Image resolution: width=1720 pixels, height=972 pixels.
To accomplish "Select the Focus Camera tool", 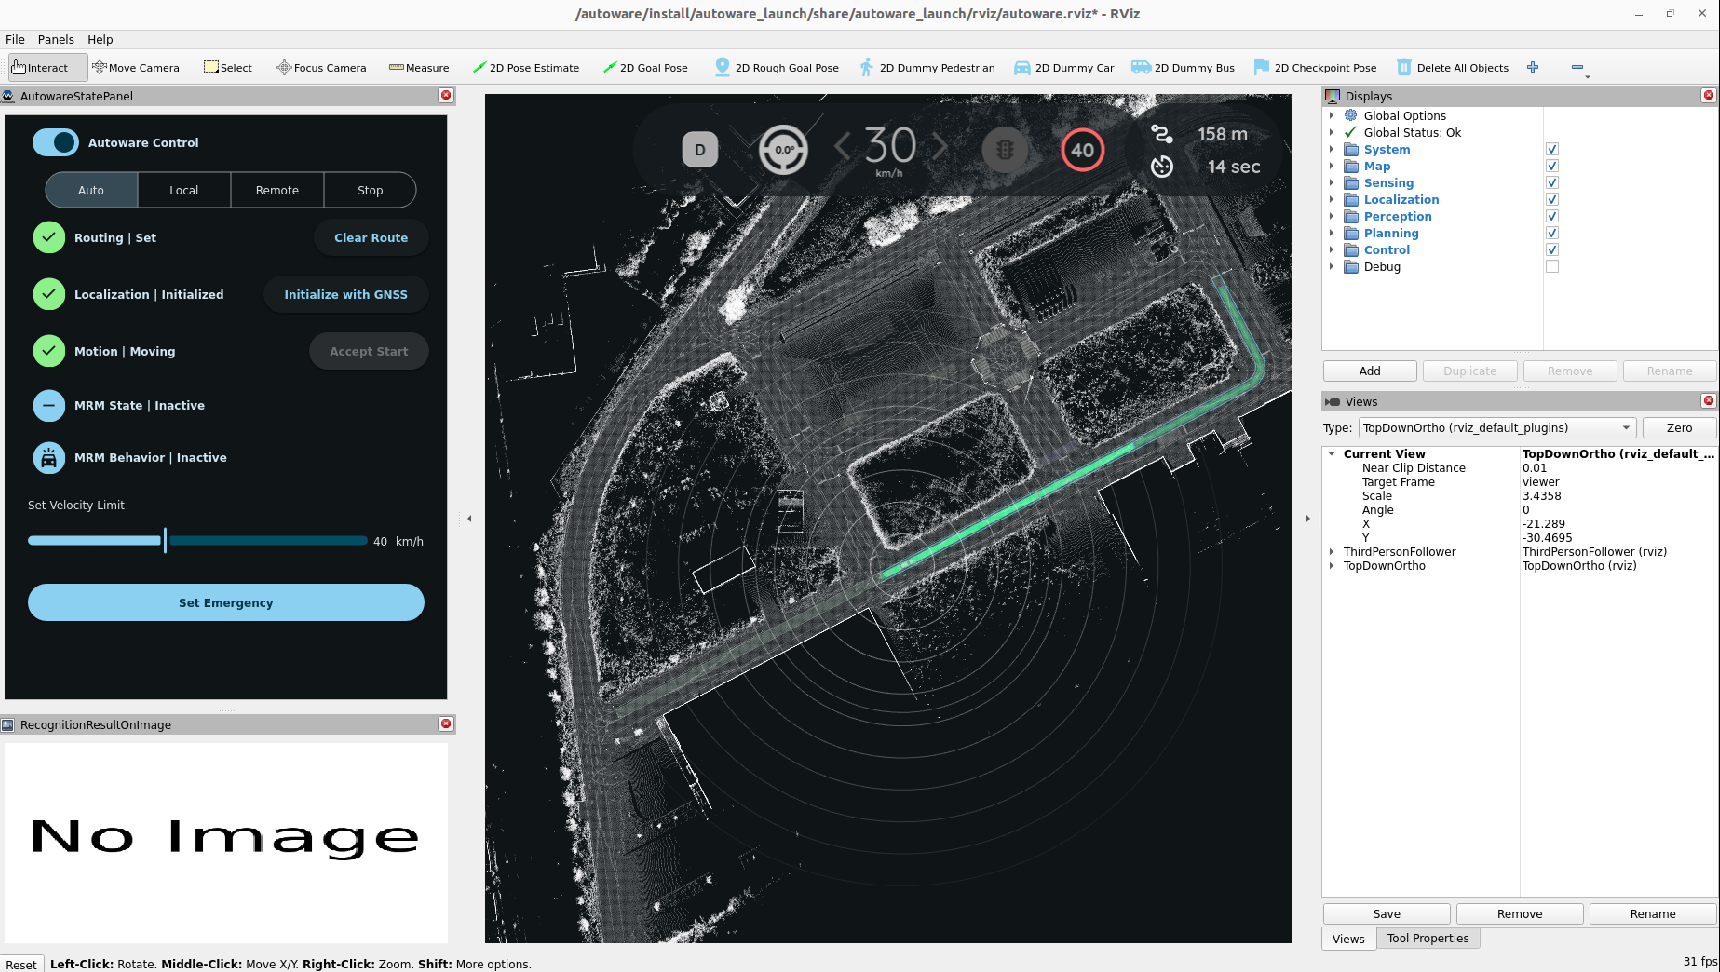I will [321, 68].
